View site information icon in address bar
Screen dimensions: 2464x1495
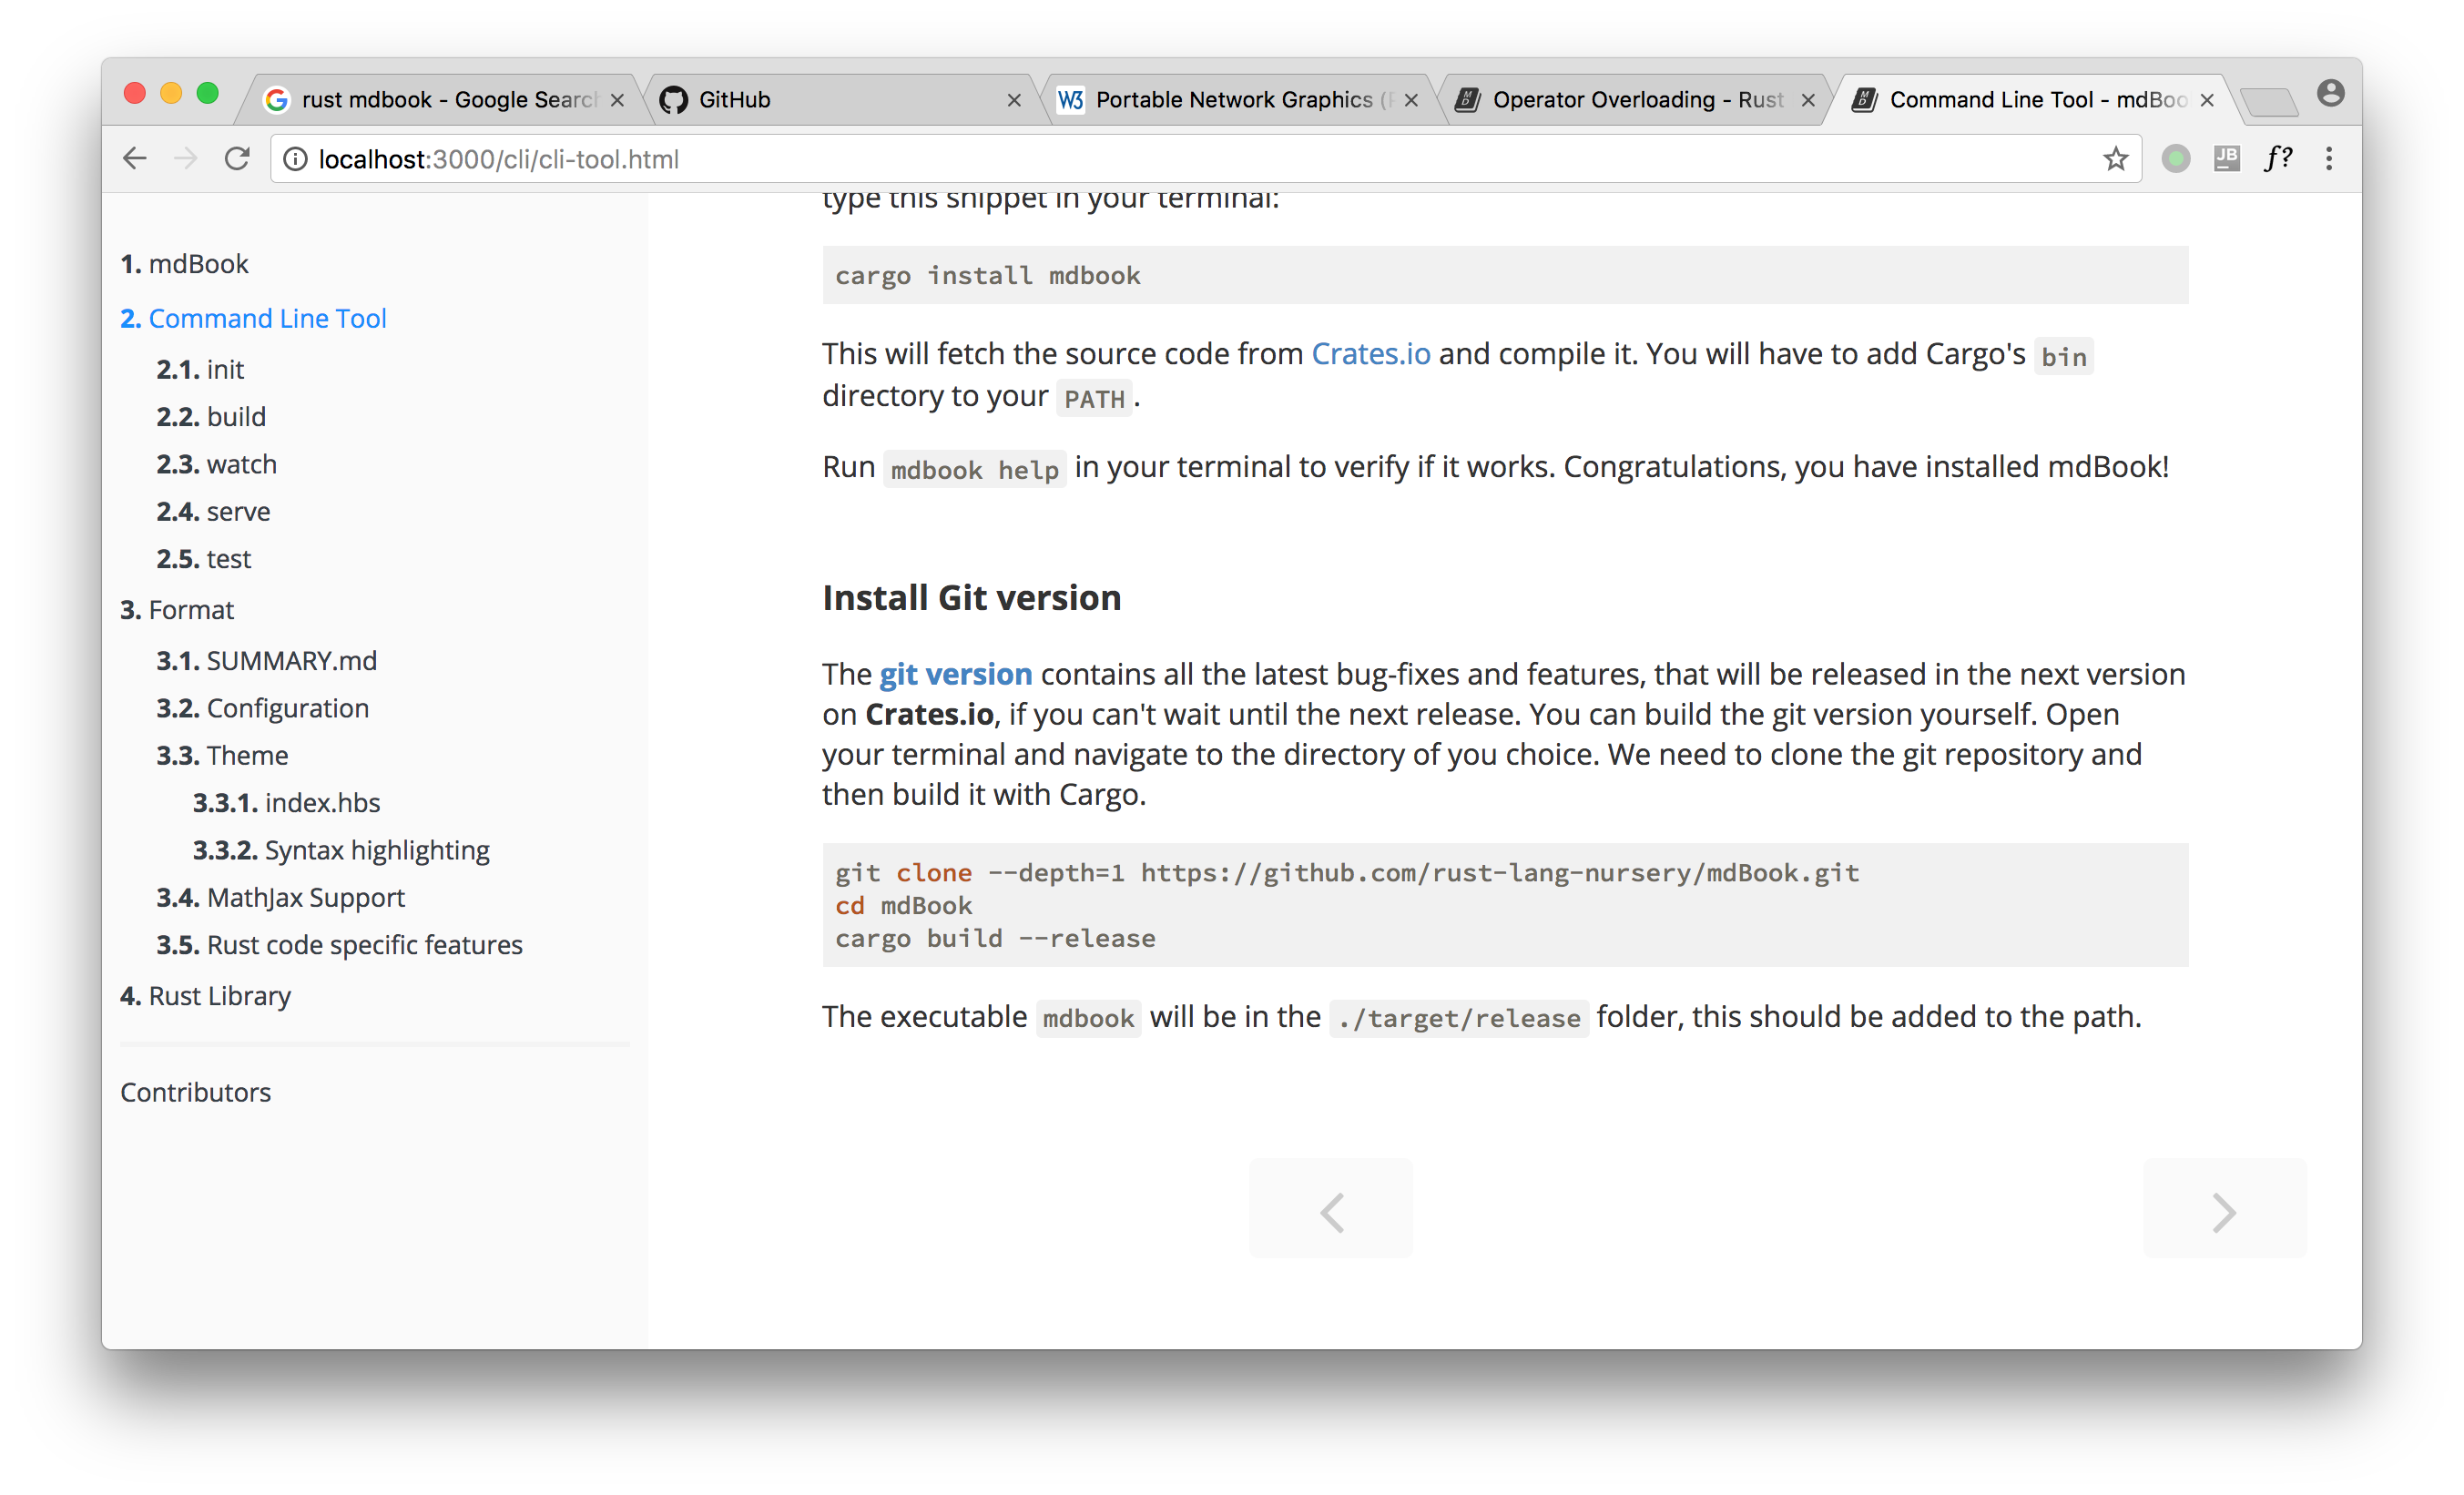tap(295, 159)
